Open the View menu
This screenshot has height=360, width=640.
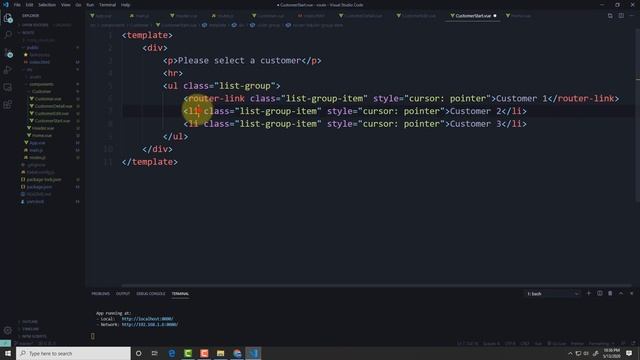coord(65,5)
